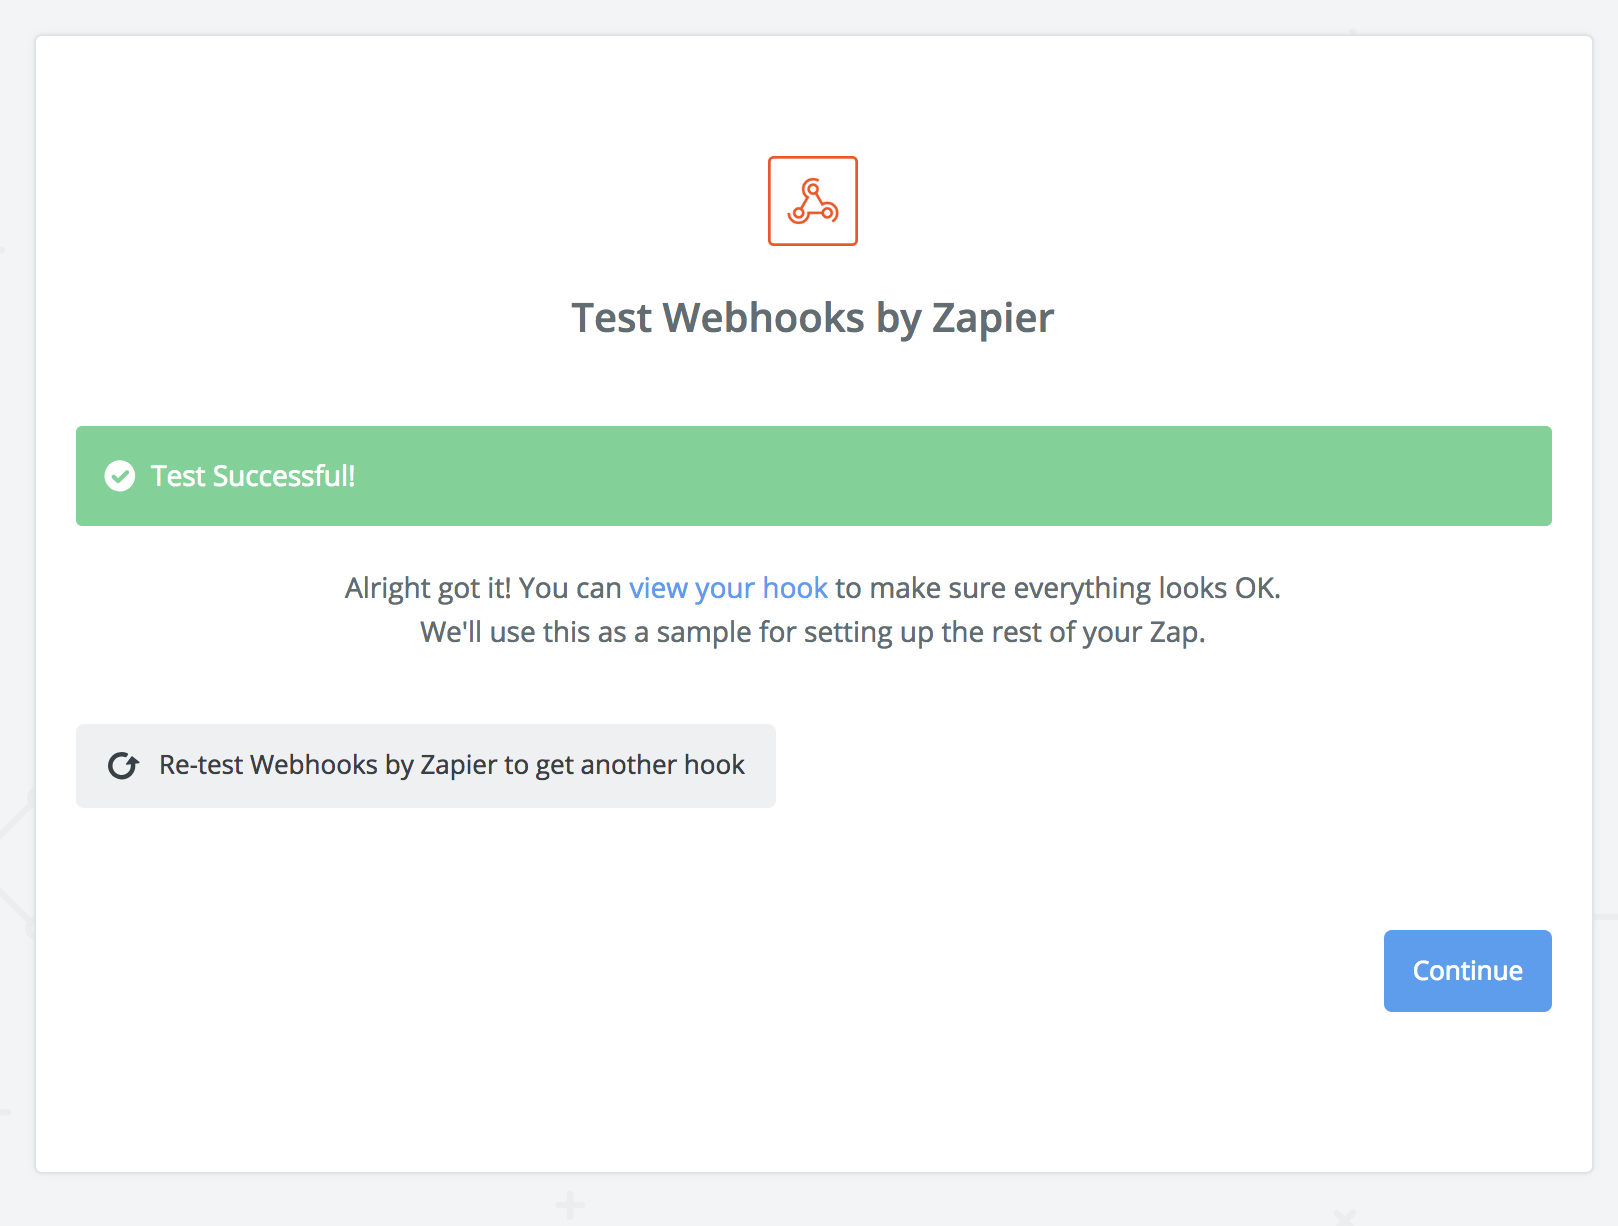Click the circular refresh arrow icon
This screenshot has height=1226, width=1618.
click(x=123, y=766)
